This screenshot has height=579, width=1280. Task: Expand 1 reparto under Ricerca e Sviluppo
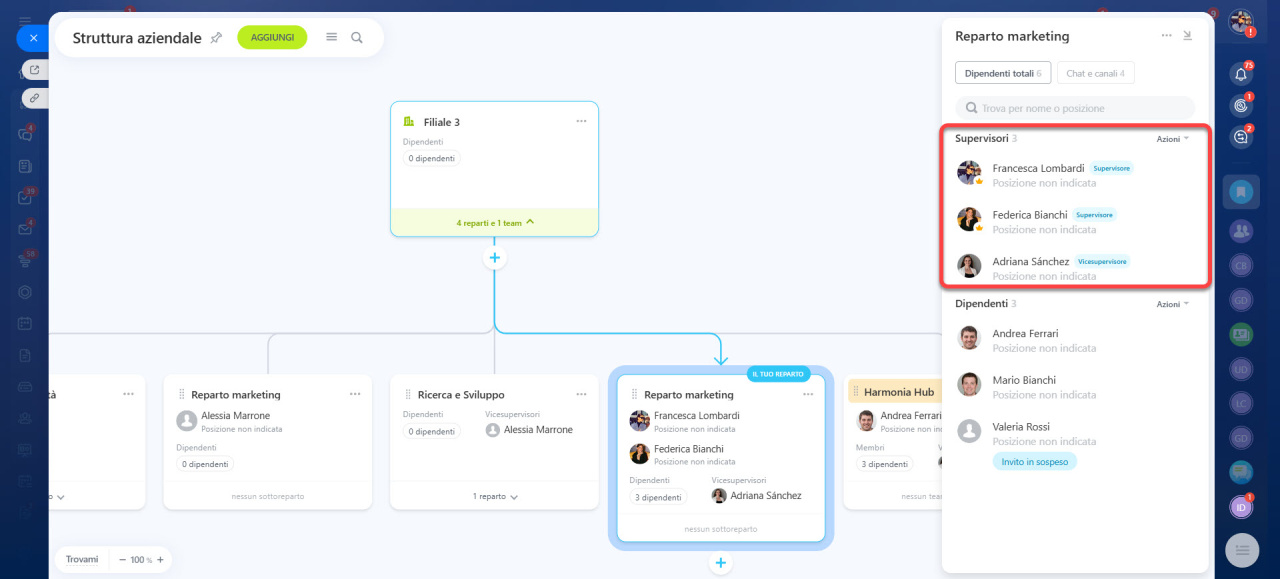495,496
